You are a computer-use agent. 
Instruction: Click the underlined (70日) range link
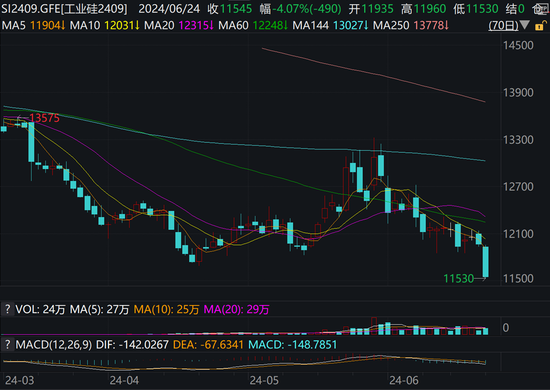tap(503, 25)
